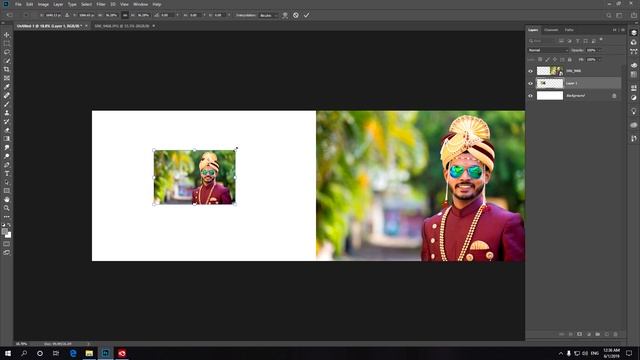Open the Layers panel flyout menu
This screenshot has width=640, height=360.
click(623, 30)
